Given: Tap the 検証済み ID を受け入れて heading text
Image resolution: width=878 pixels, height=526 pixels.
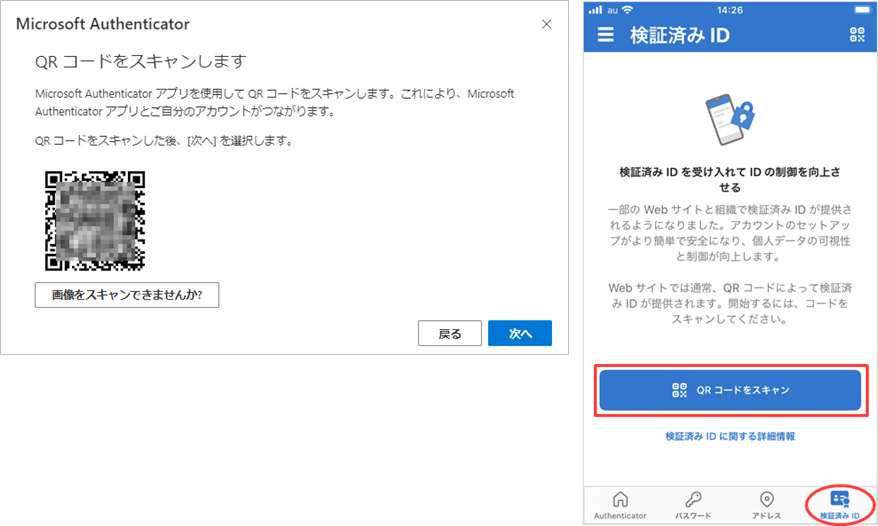Looking at the screenshot, I should (730, 179).
